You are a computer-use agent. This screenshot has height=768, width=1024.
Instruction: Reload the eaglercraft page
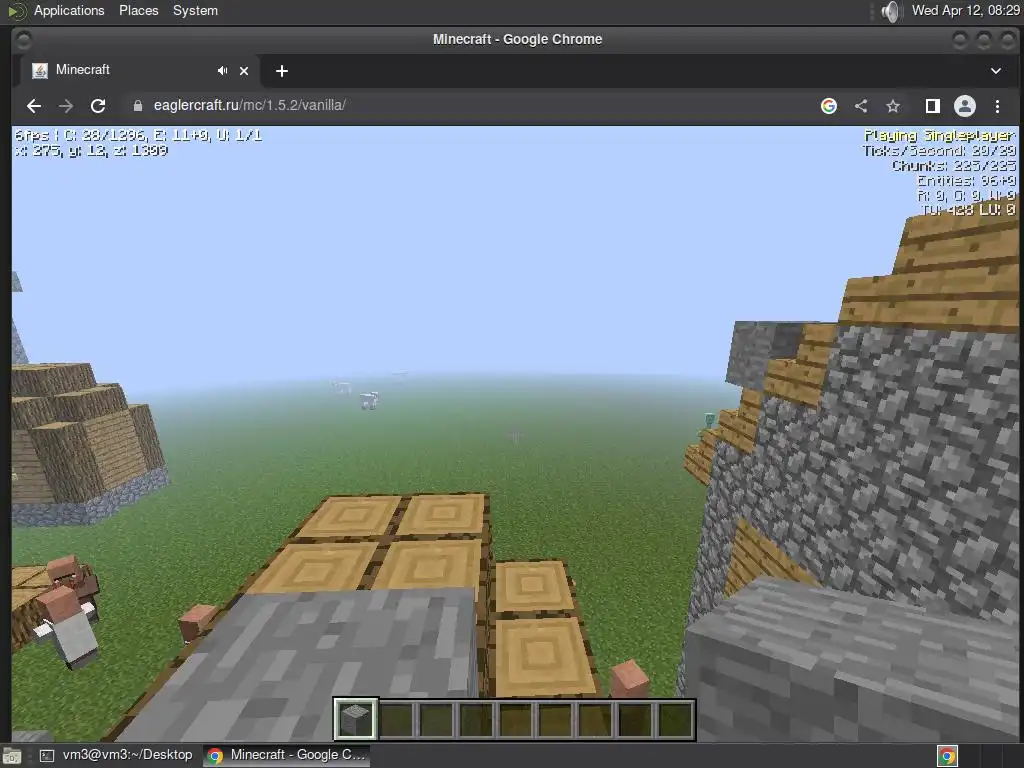pos(98,106)
